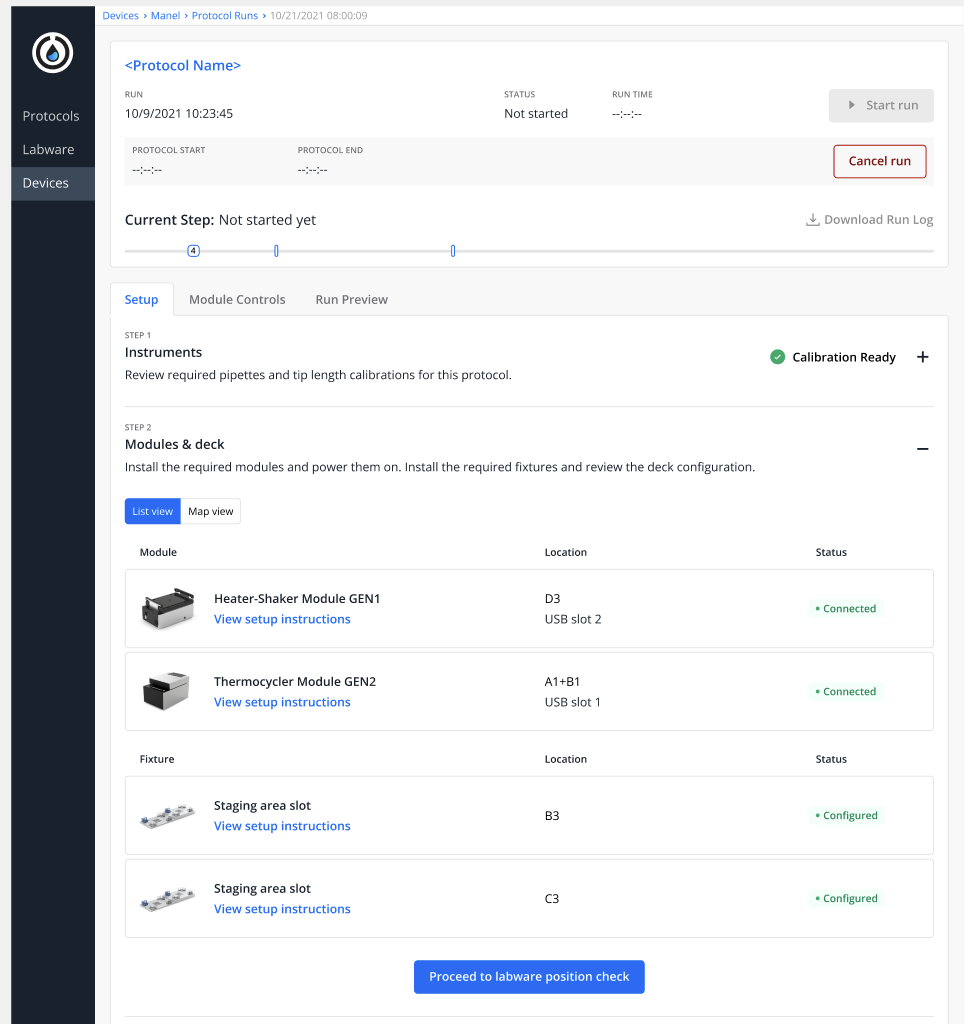
Task: Switch to Map view
Action: (x=210, y=511)
